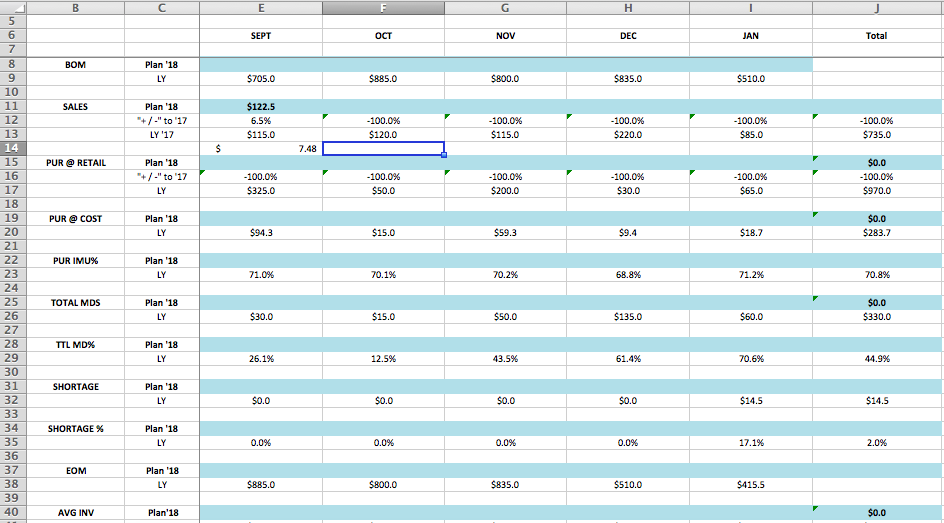Select the PUR @ RETAIL label cell

tap(75, 162)
